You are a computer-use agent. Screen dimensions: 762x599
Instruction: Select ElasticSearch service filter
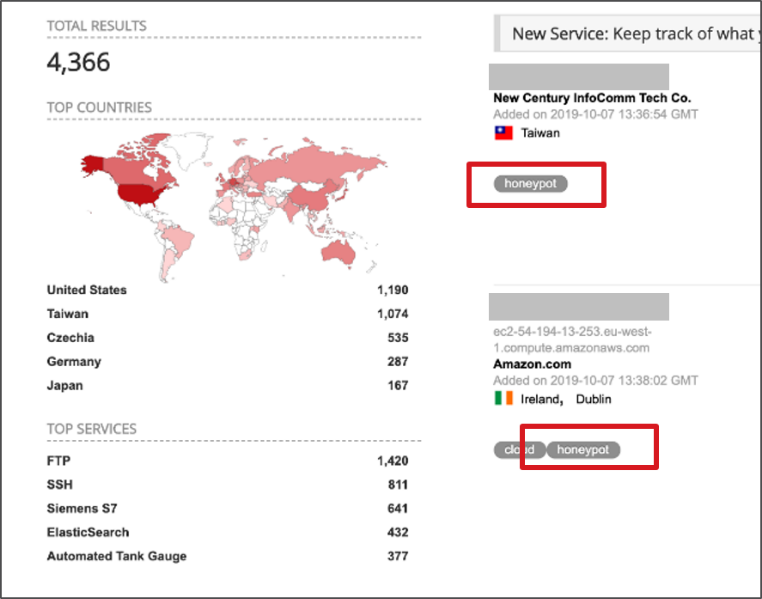pos(88,533)
